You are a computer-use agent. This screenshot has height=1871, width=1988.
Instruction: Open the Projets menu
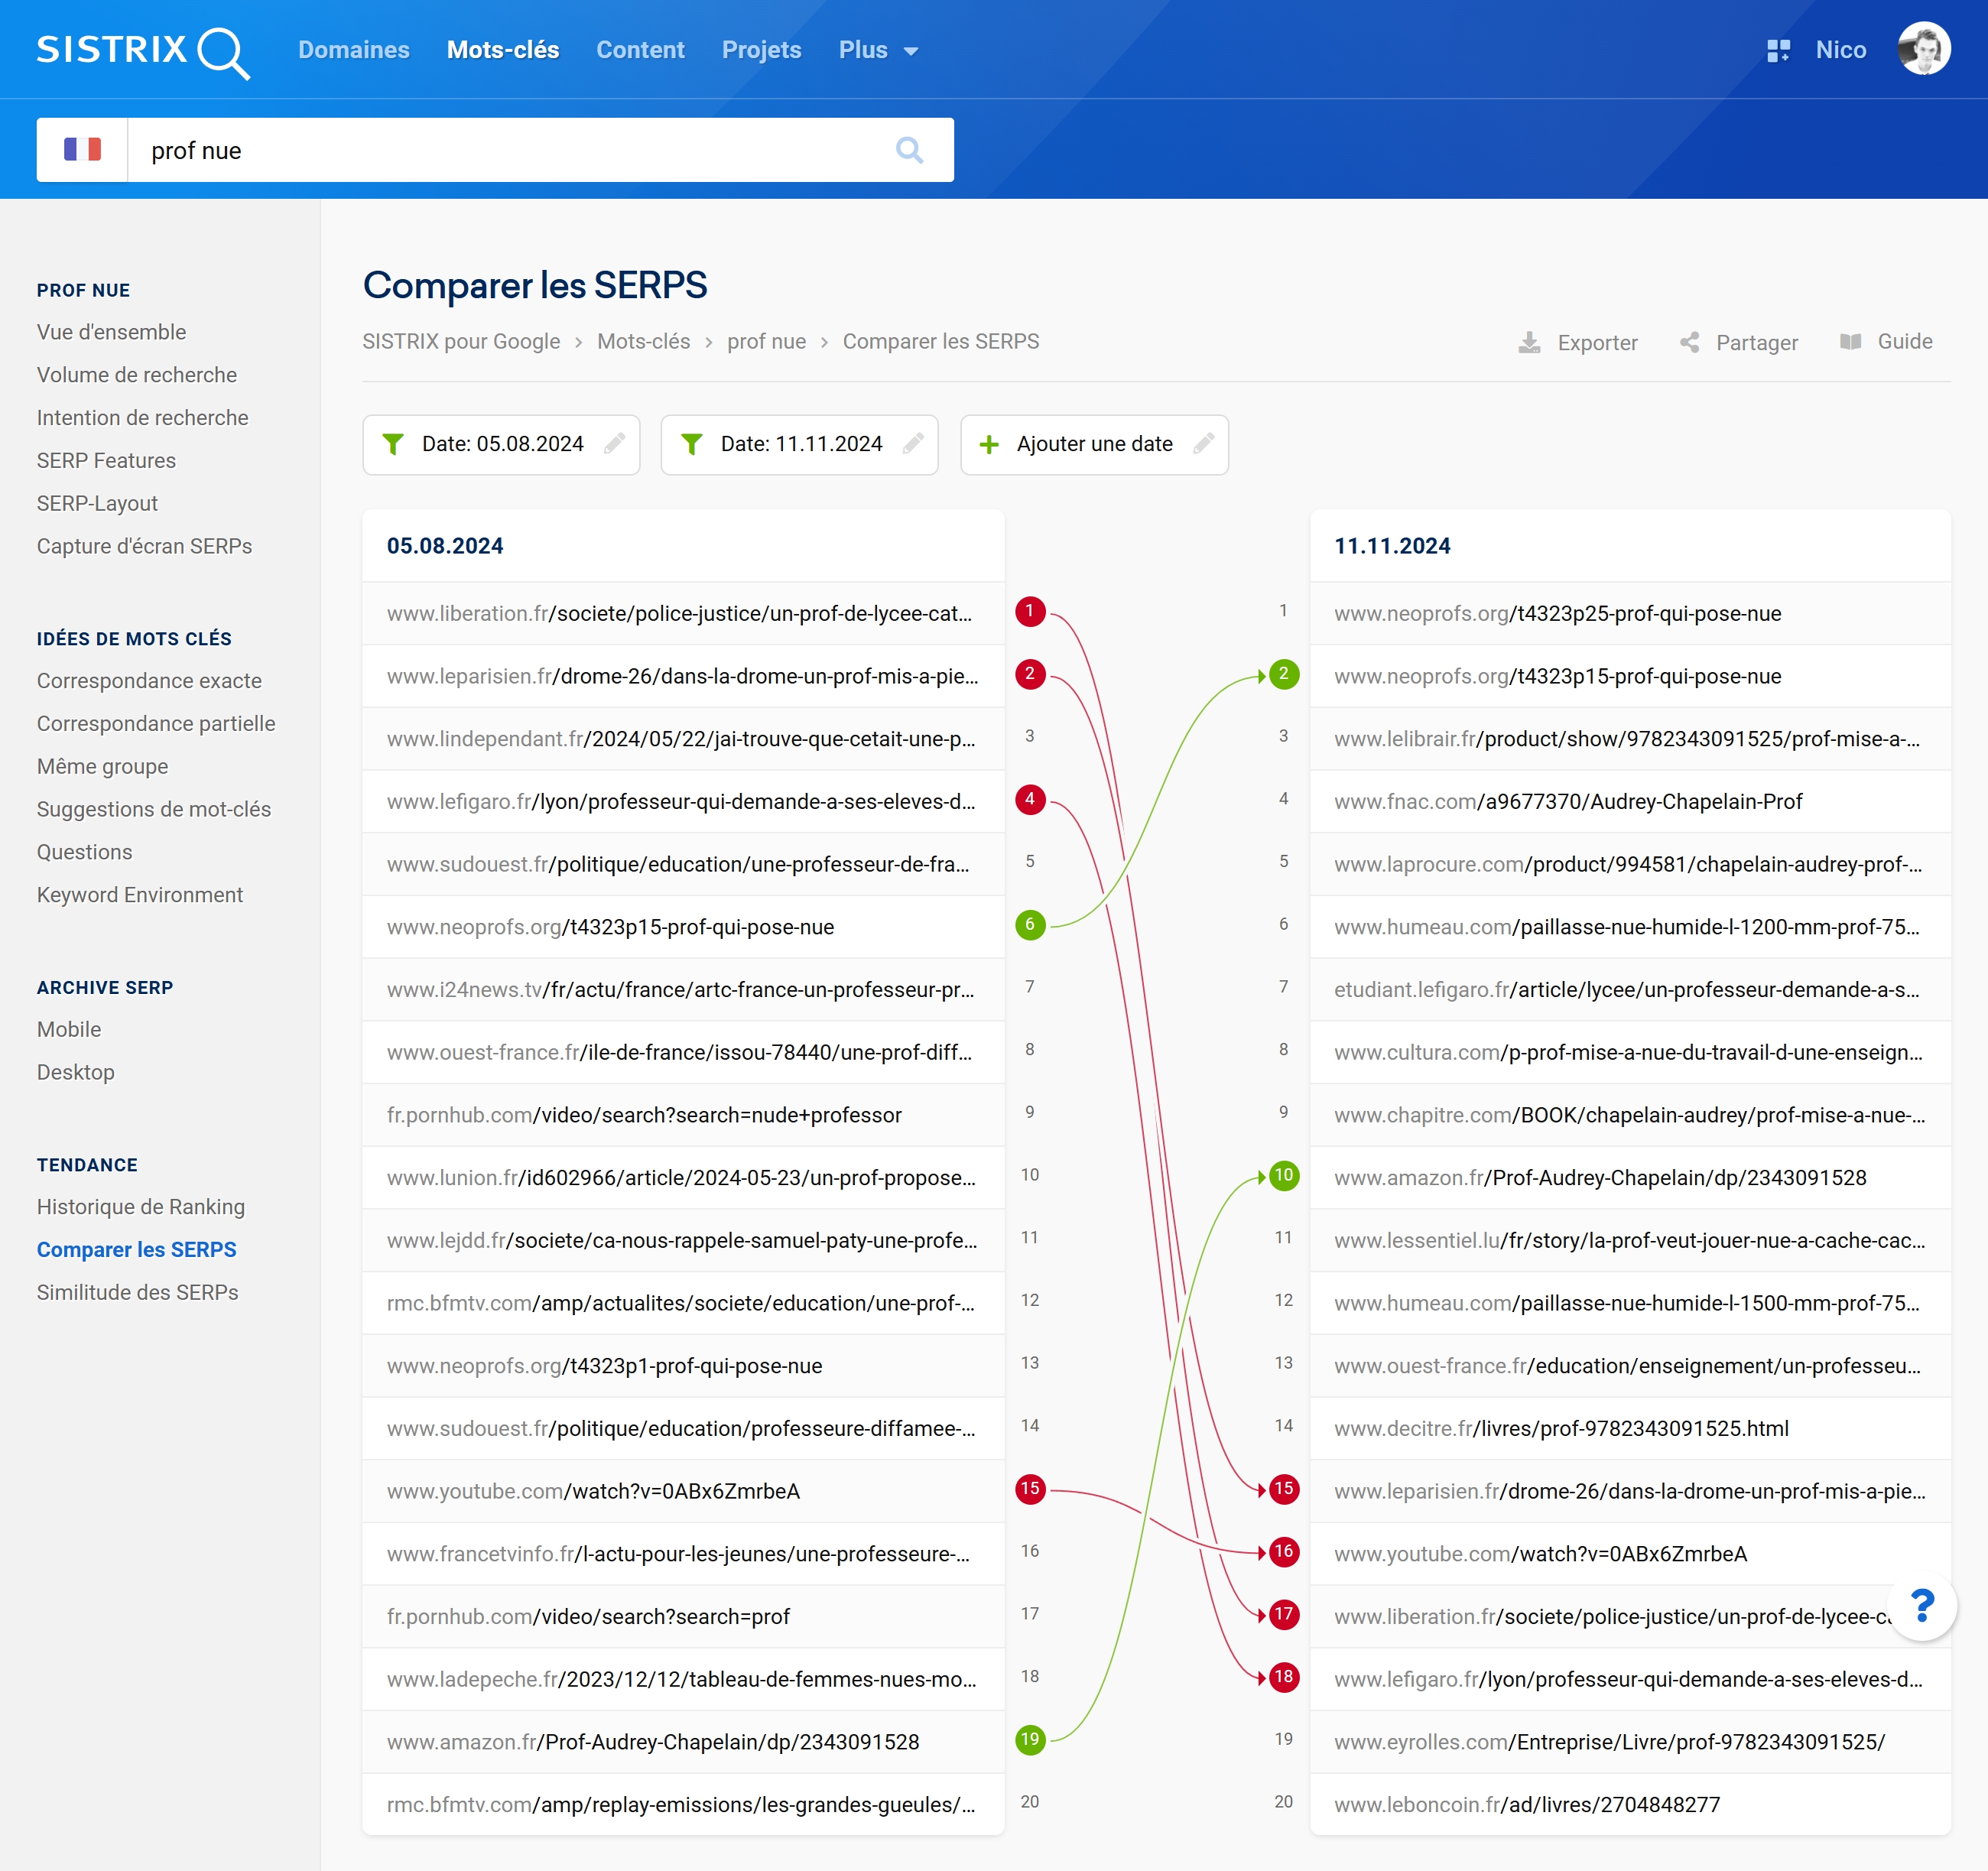(762, 50)
